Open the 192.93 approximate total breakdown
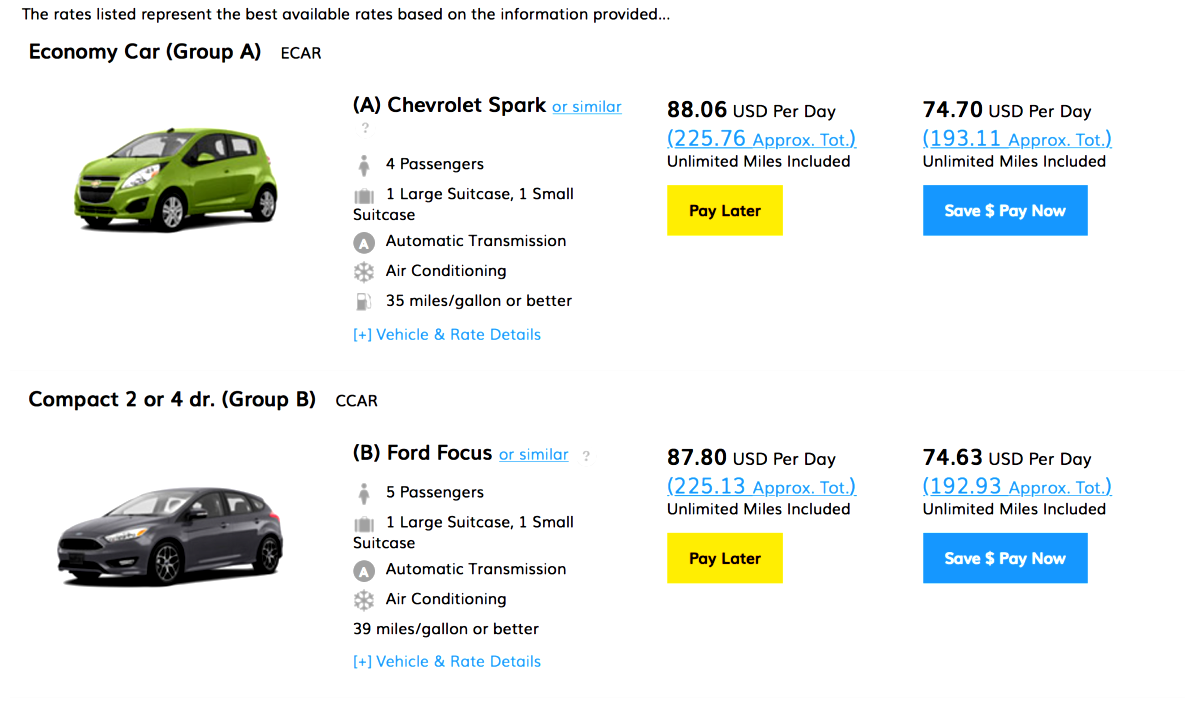This screenshot has width=1200, height=702. 1016,486
